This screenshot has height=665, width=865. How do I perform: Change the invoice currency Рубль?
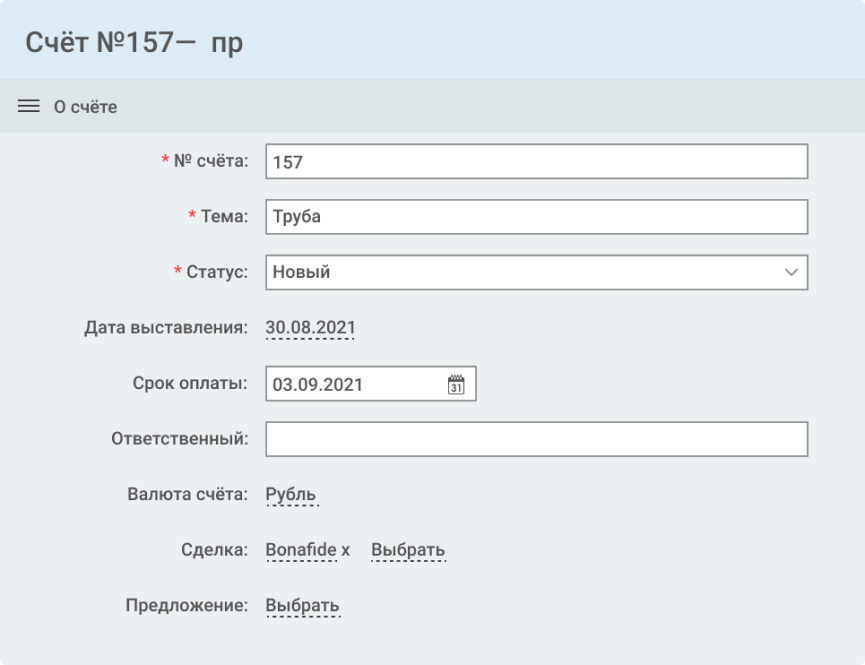(291, 494)
